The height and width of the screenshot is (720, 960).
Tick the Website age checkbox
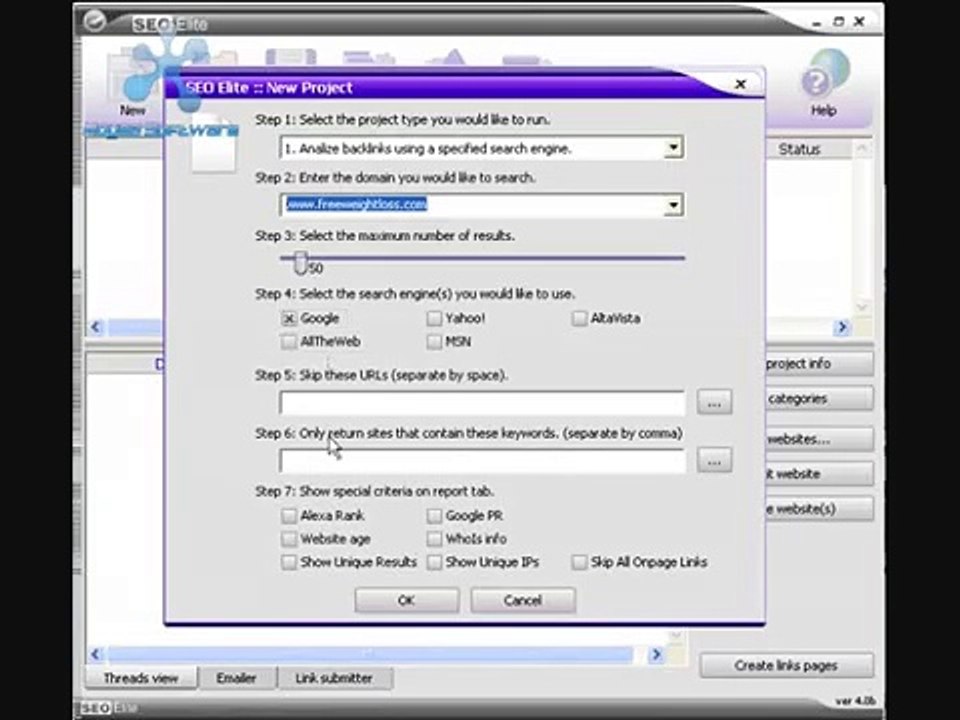(289, 539)
